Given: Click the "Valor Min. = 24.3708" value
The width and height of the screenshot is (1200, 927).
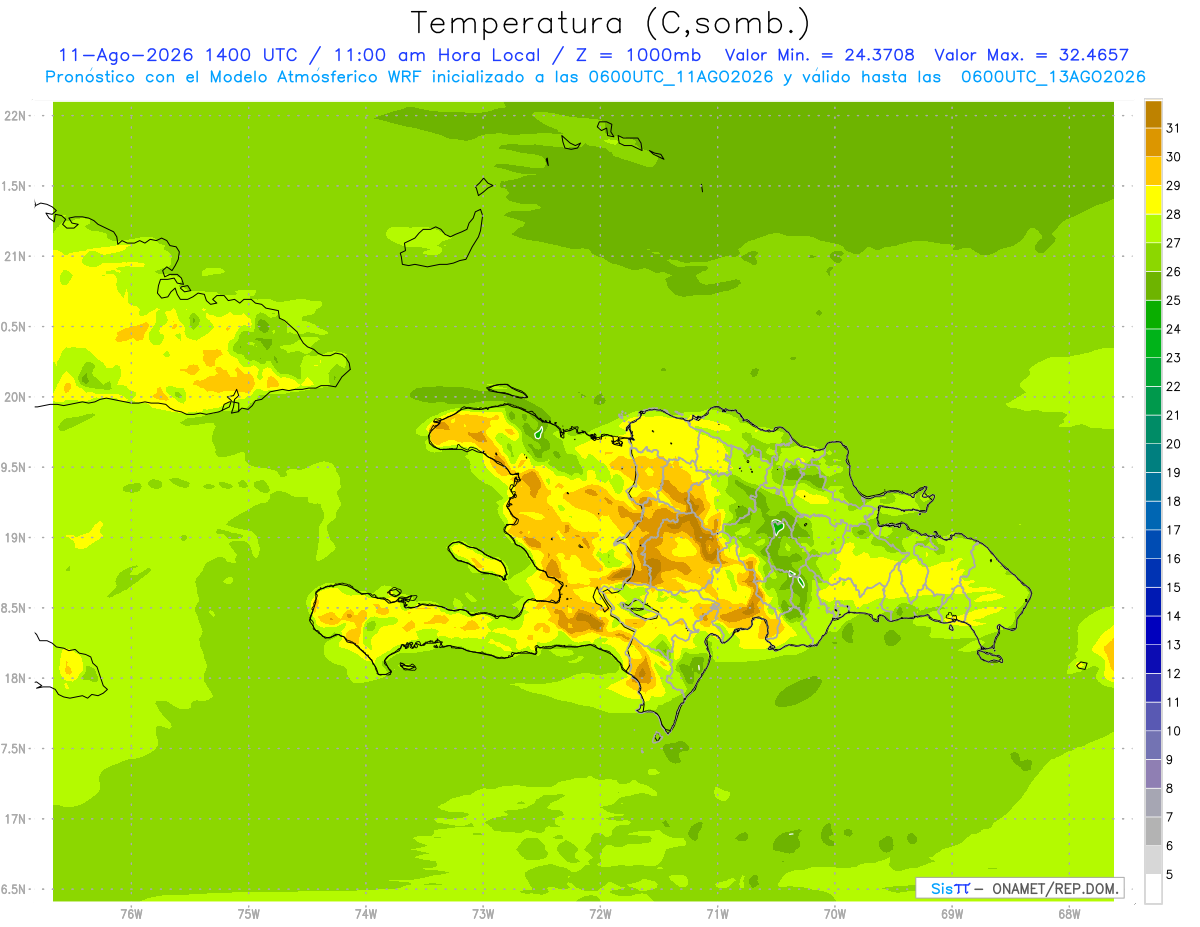Looking at the screenshot, I should click(x=819, y=55).
